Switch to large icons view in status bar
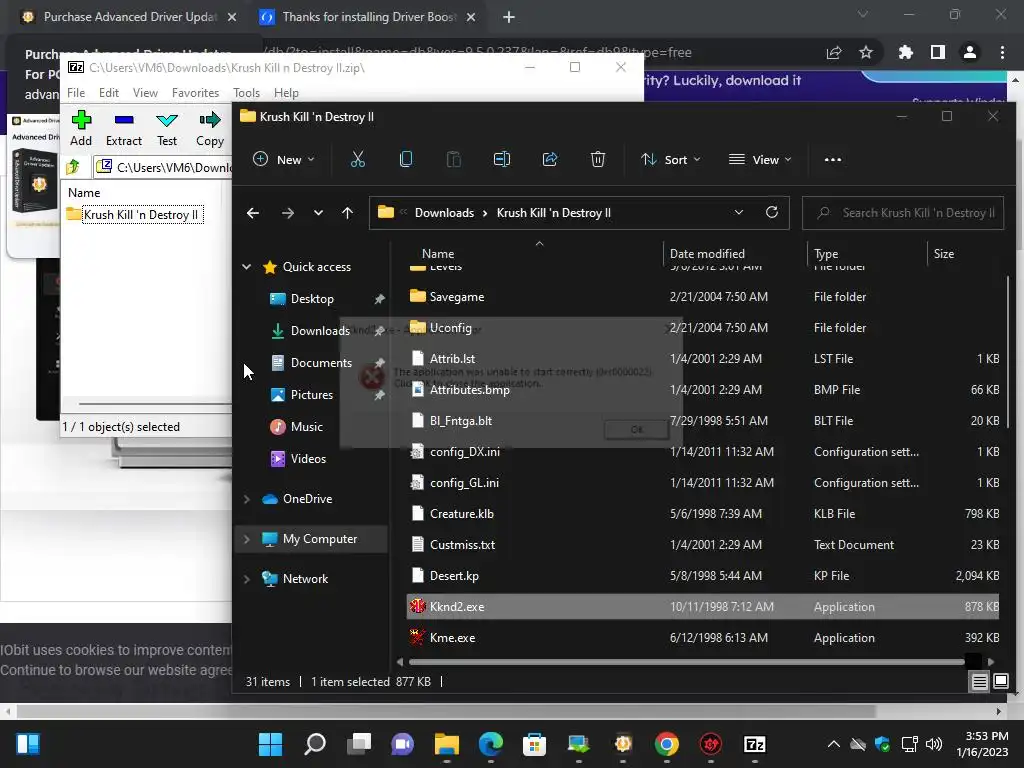This screenshot has width=1024, height=768. 1000,682
